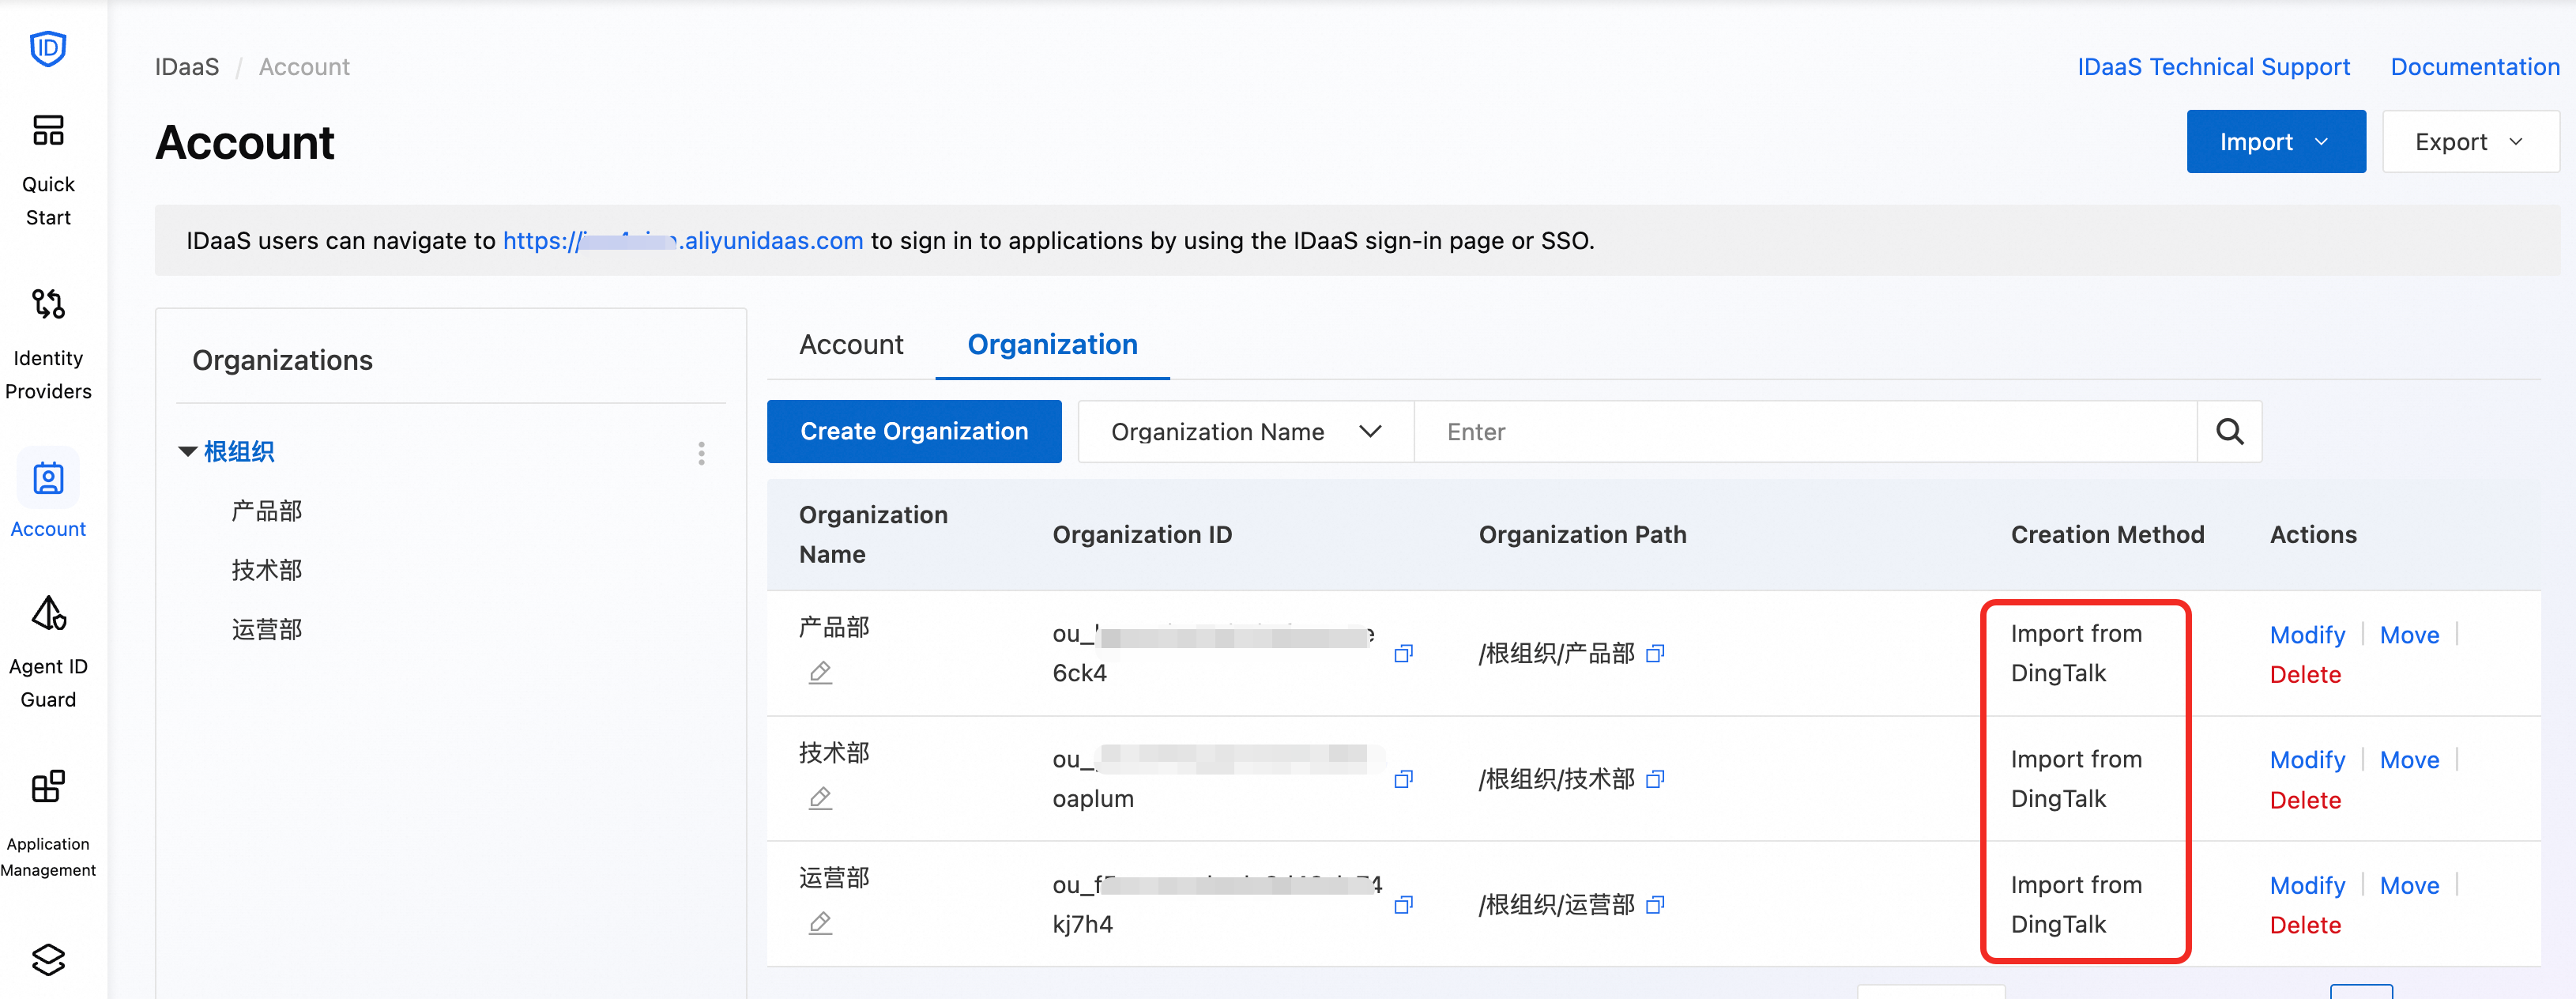Click Modify for 产品部
The image size is (2576, 999).
[2307, 635]
